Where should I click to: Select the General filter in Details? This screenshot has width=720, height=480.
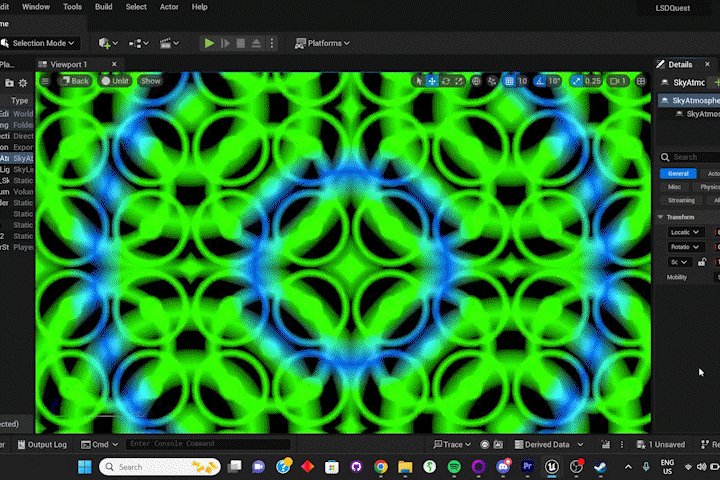[x=678, y=173]
